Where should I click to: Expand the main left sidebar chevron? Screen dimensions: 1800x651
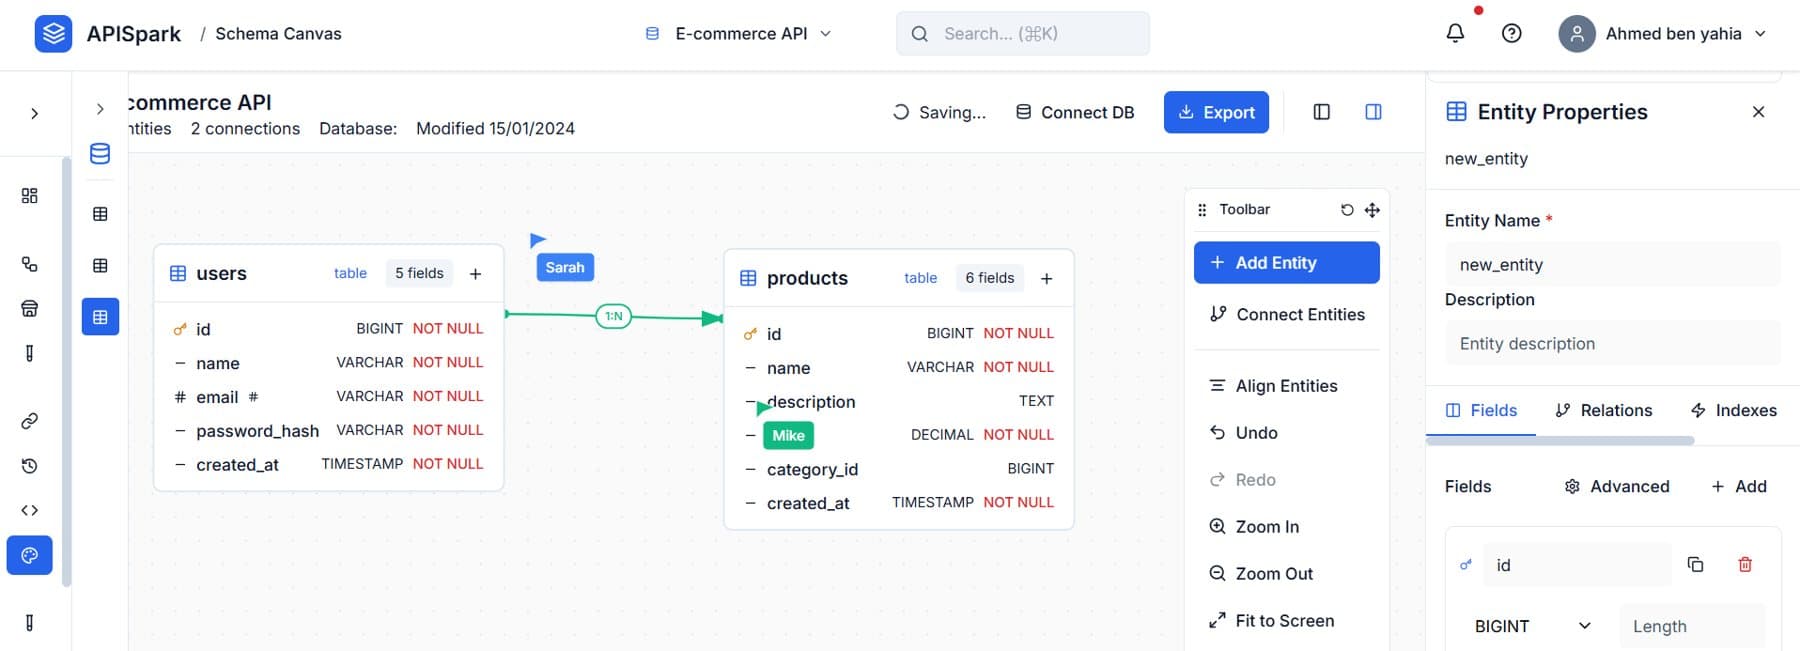tap(35, 113)
